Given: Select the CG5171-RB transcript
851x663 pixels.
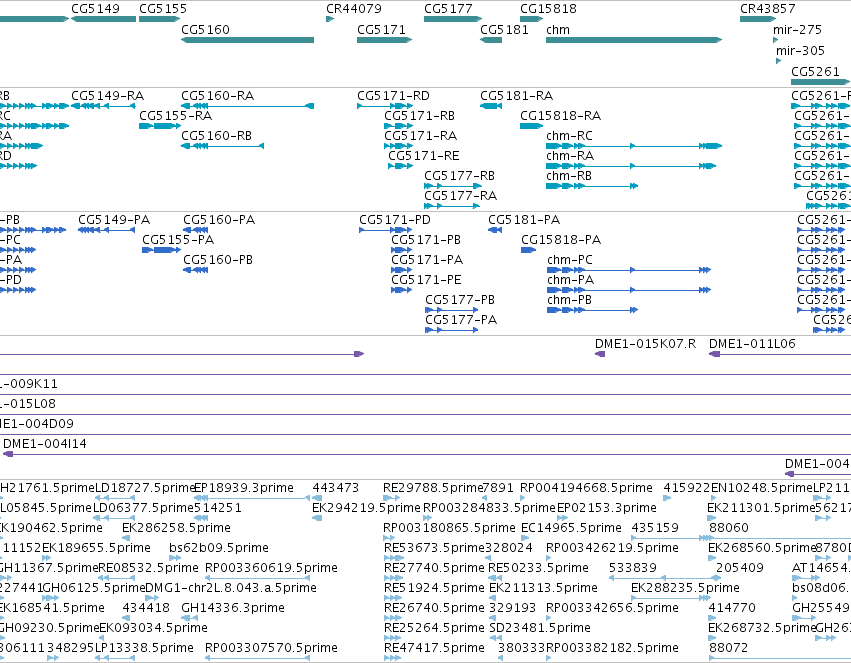Looking at the screenshot, I should pyautogui.click(x=399, y=126).
